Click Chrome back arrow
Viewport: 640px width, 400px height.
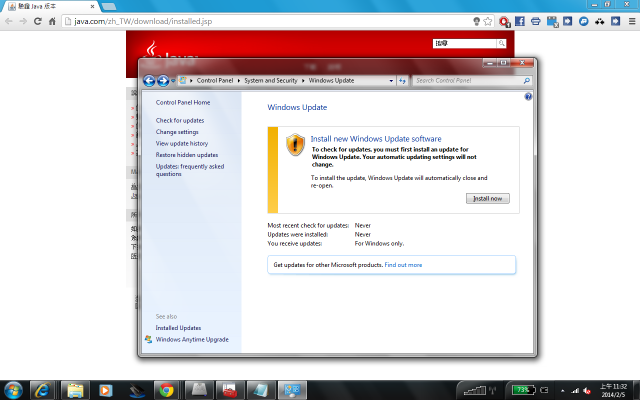[x=9, y=21]
